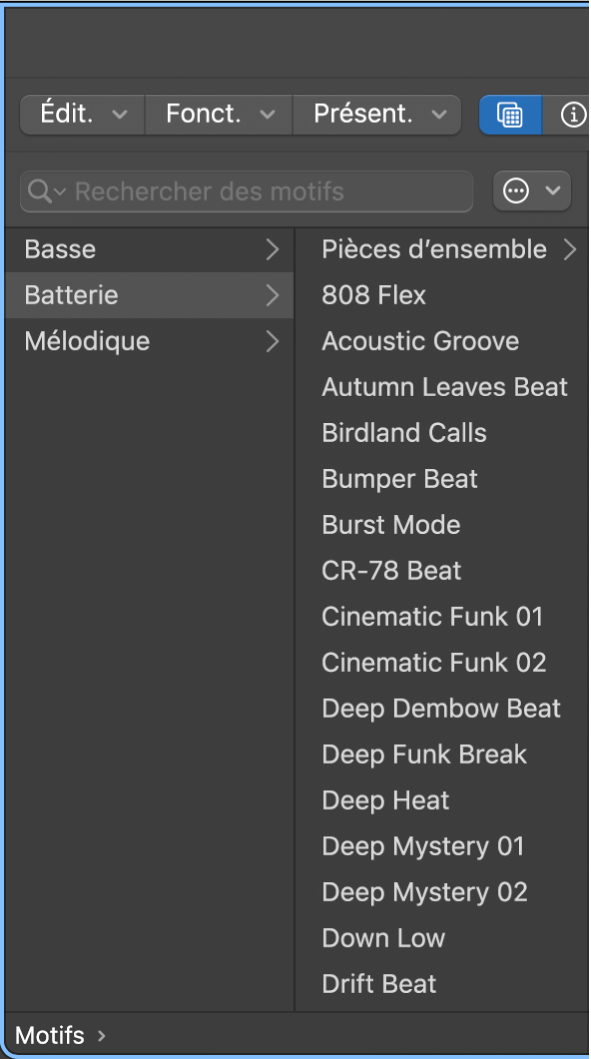This screenshot has width=591, height=1059.
Task: Toggle the pattern browser grid button
Action: 510,115
